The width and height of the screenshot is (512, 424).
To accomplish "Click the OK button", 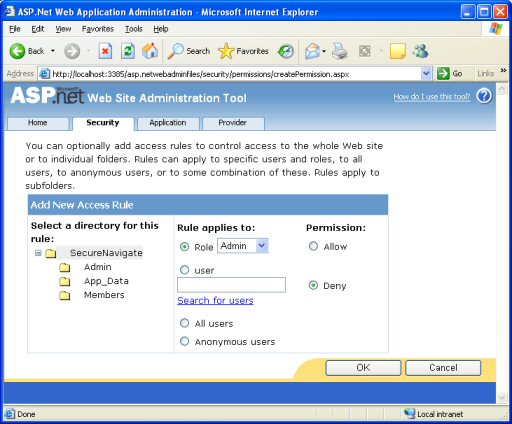I will pyautogui.click(x=363, y=368).
